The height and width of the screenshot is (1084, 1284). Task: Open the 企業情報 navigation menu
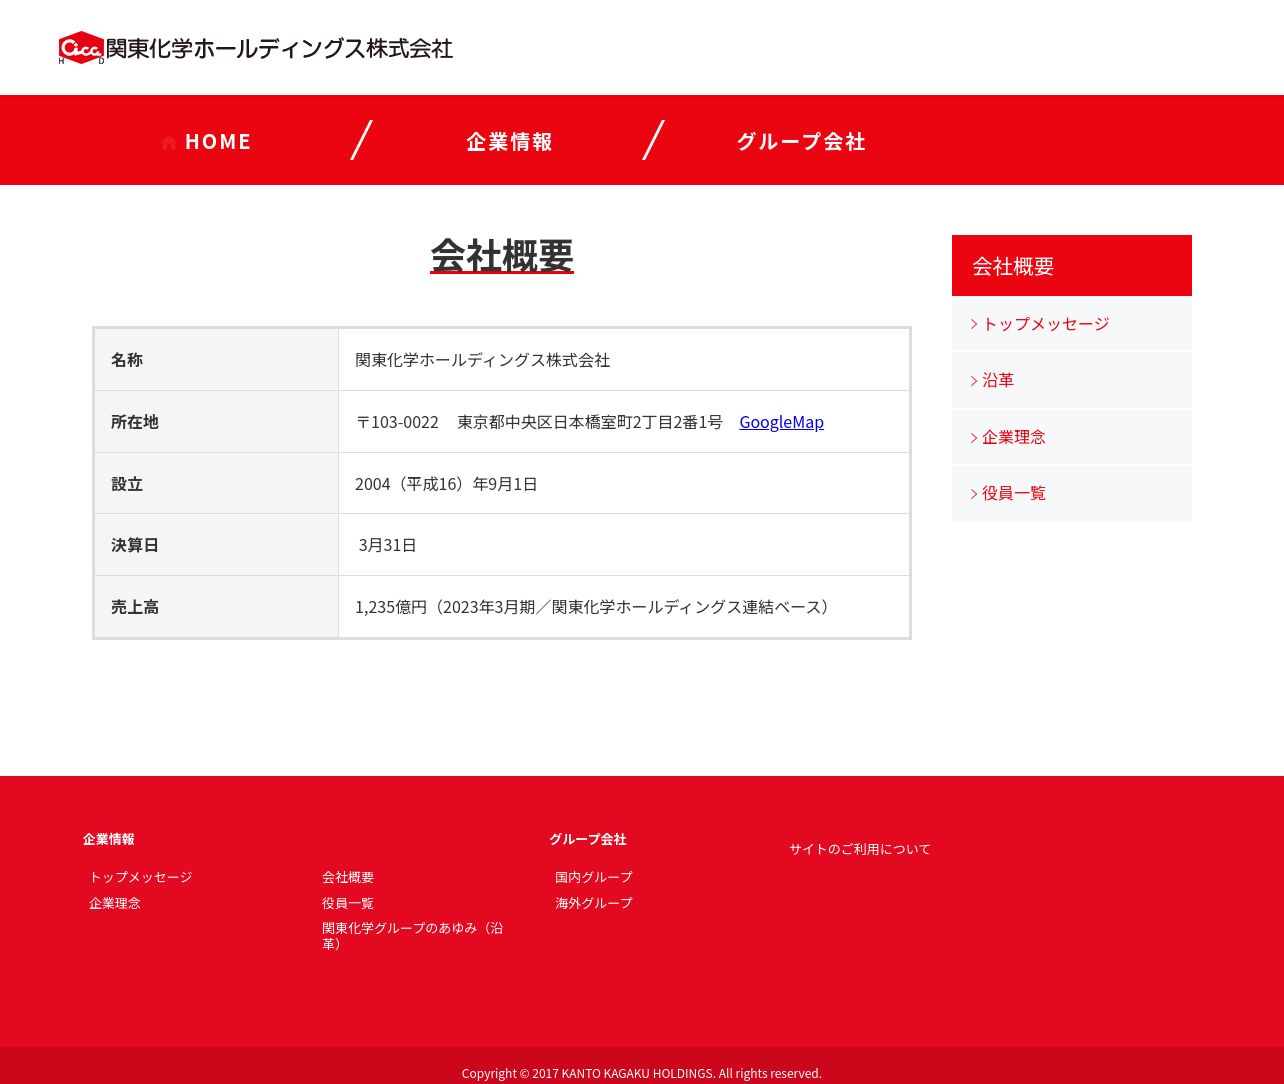click(x=509, y=142)
